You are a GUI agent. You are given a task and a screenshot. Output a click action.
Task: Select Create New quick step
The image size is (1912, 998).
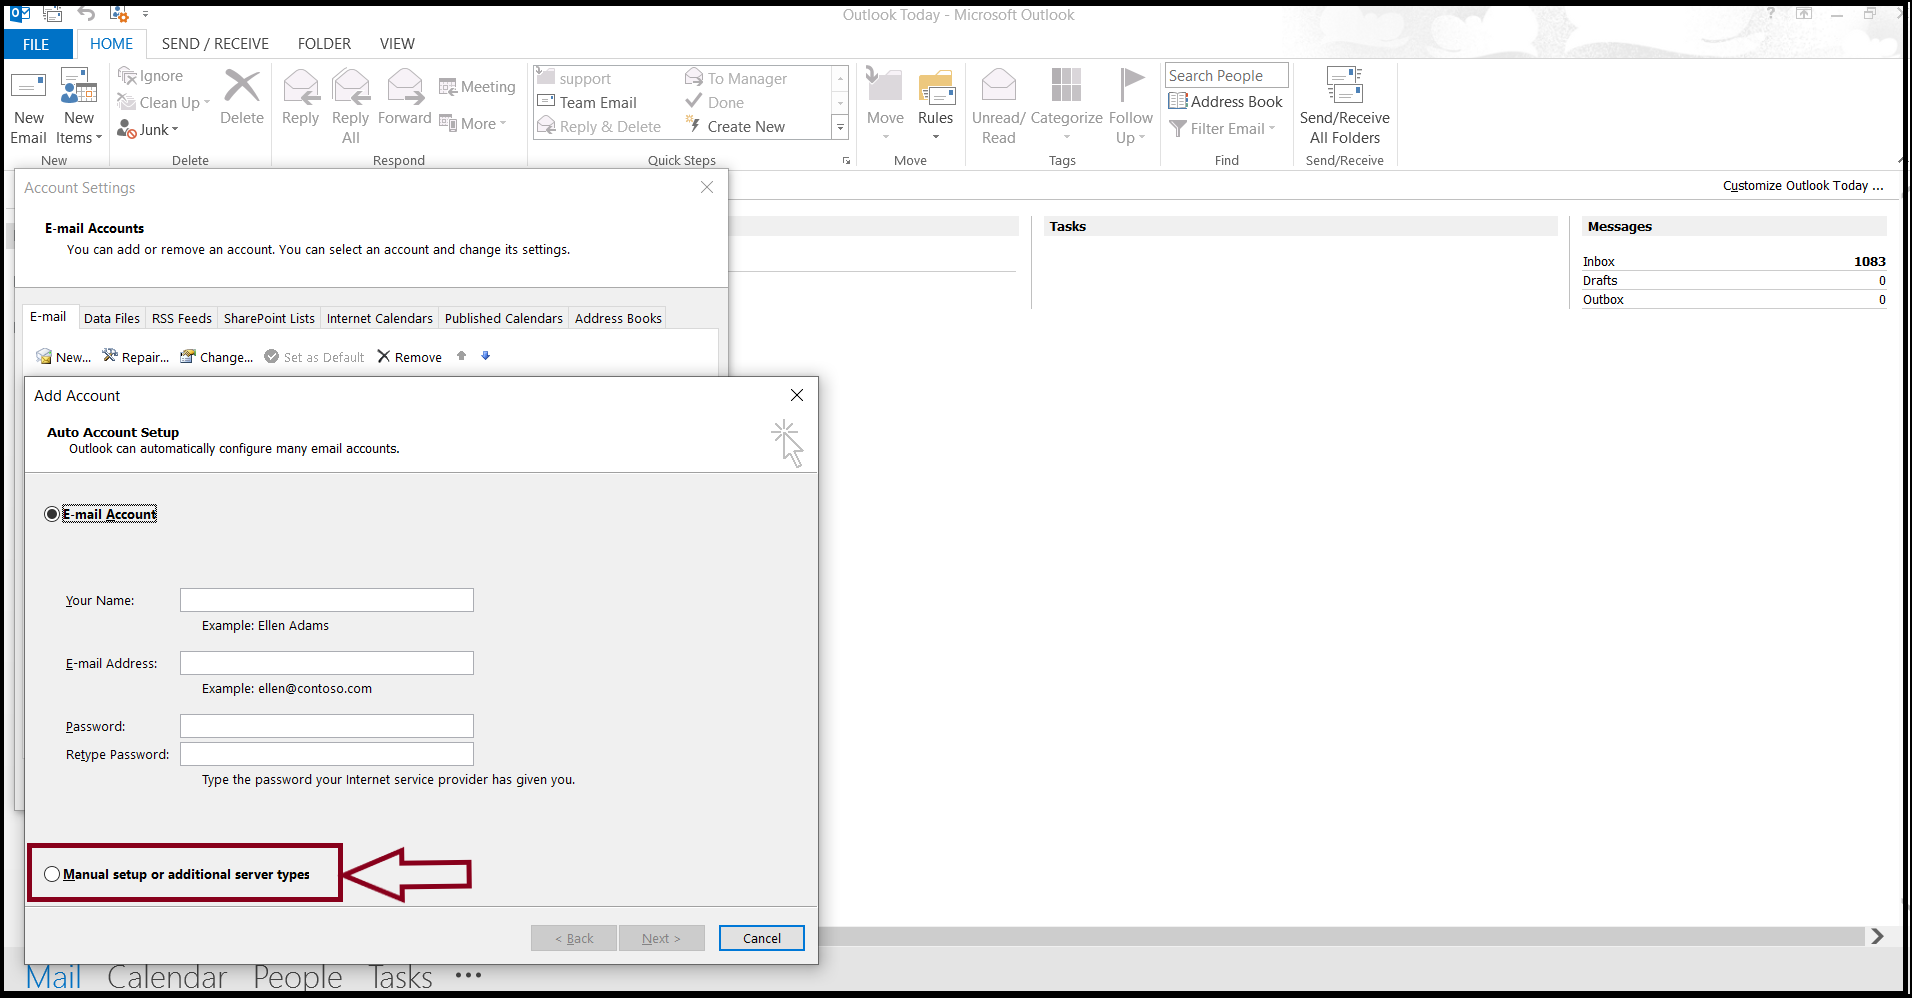736,126
